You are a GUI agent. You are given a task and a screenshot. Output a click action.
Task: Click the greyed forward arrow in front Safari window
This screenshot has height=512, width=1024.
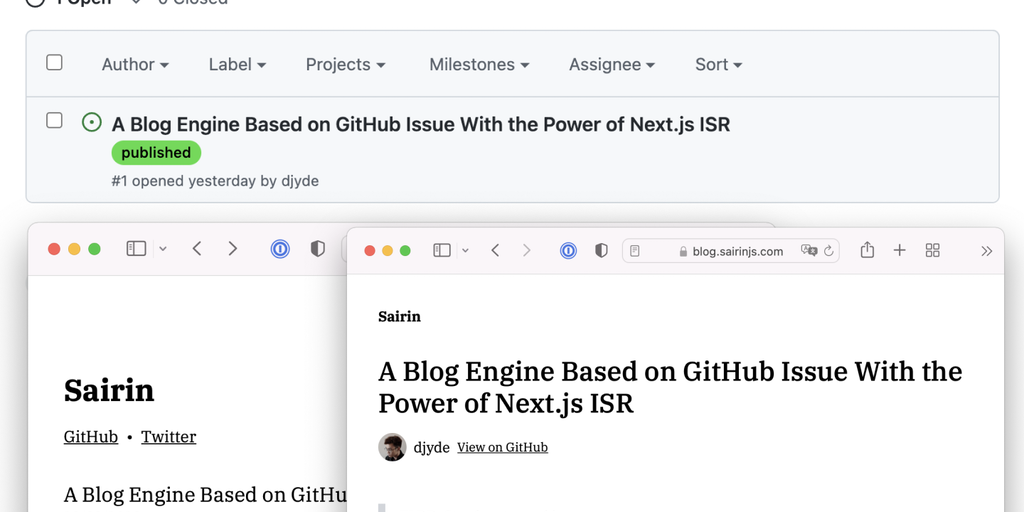pyautogui.click(x=526, y=250)
